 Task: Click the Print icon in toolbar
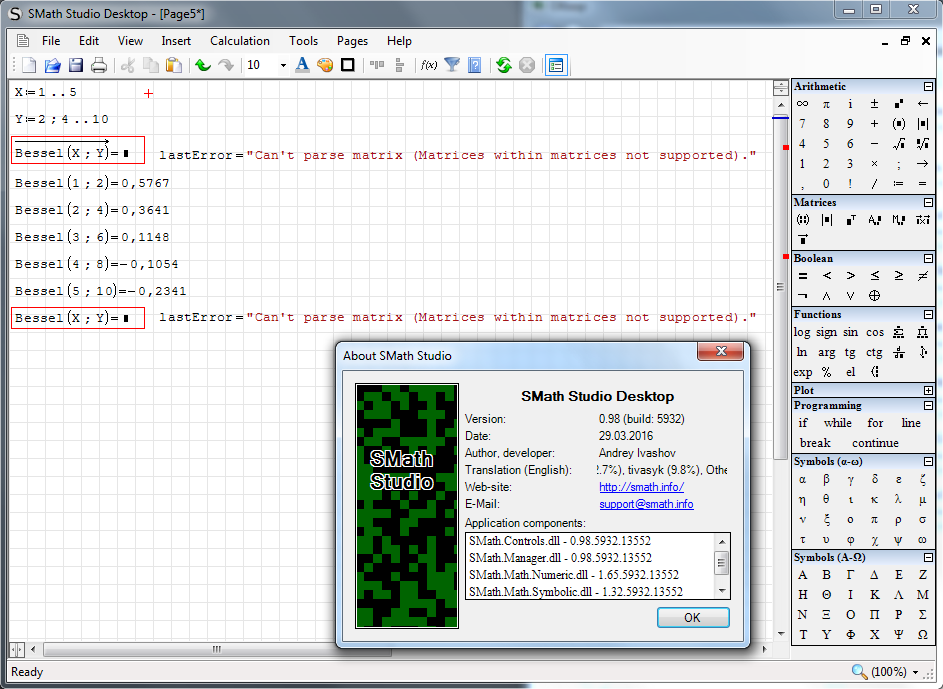tap(99, 65)
